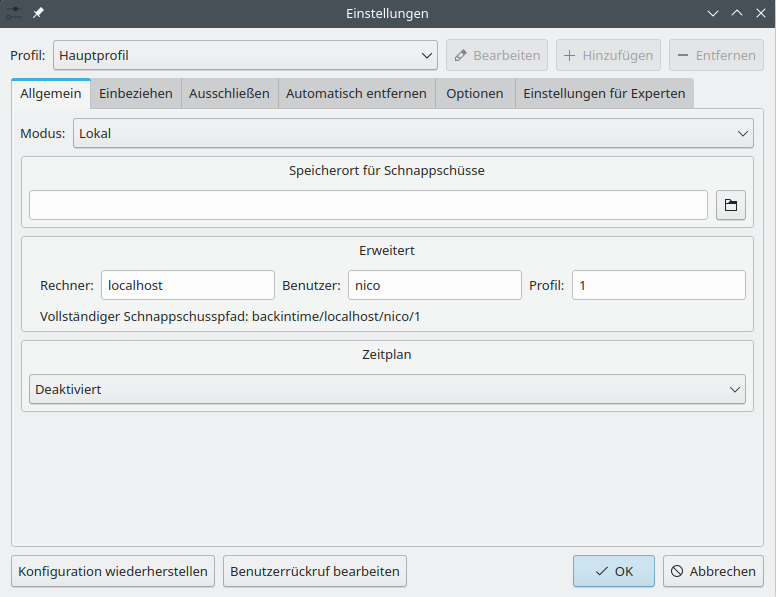Screen dimensions: 776x597
Task: Open the Optionen tab
Action: point(475,94)
